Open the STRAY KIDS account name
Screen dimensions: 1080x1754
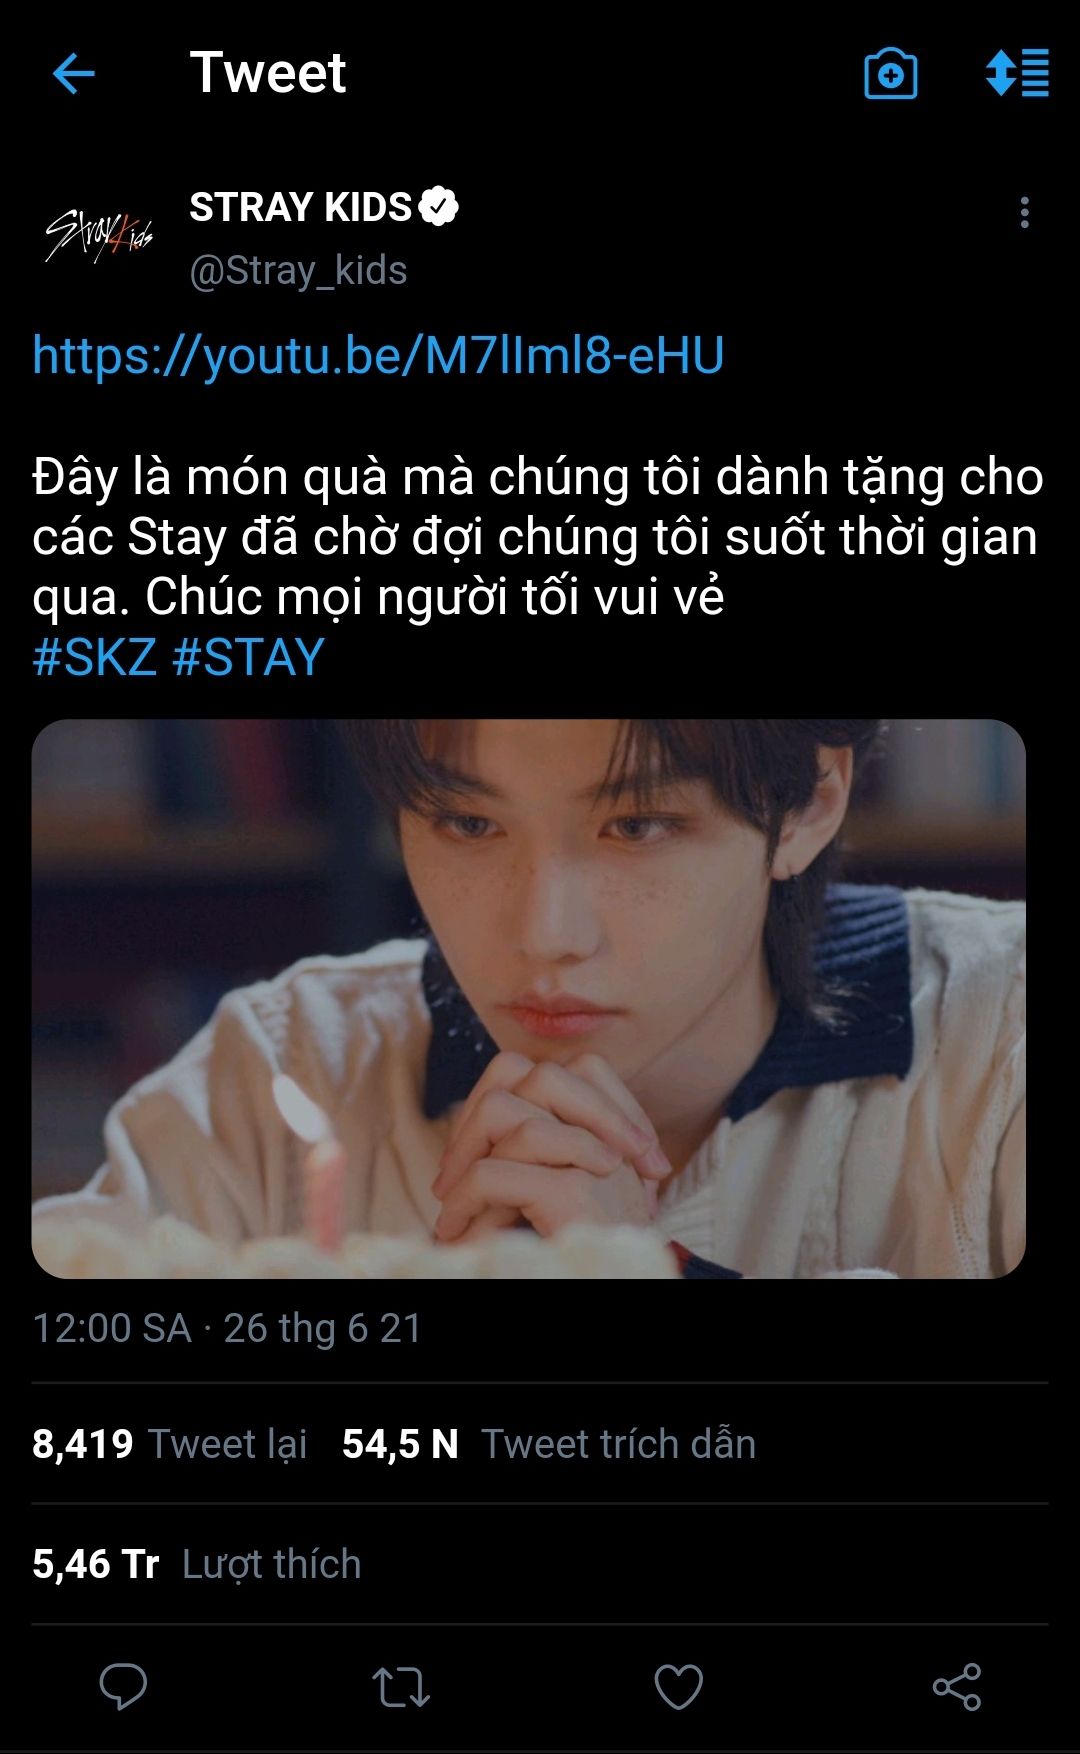300,207
